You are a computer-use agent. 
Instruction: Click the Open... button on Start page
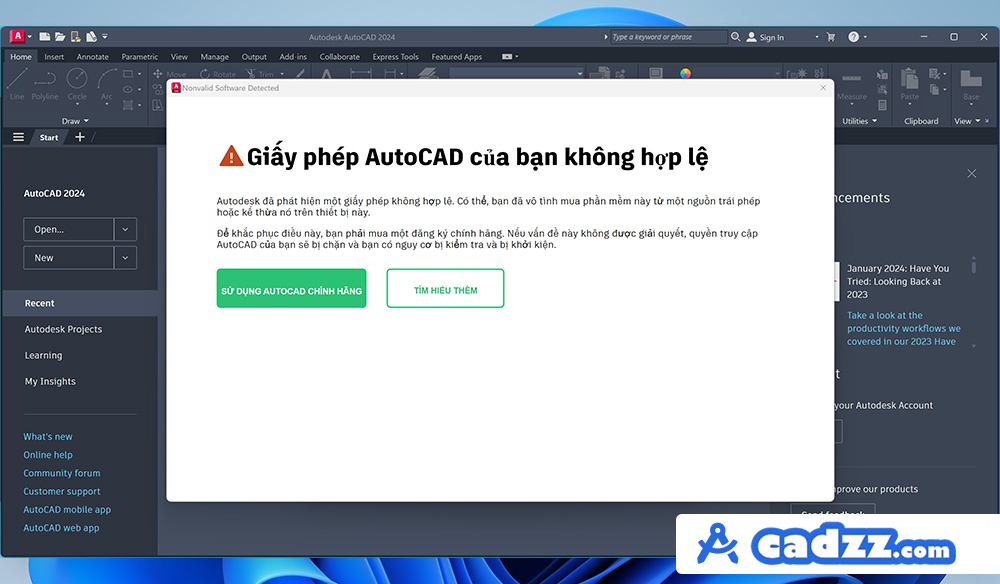[x=69, y=230]
